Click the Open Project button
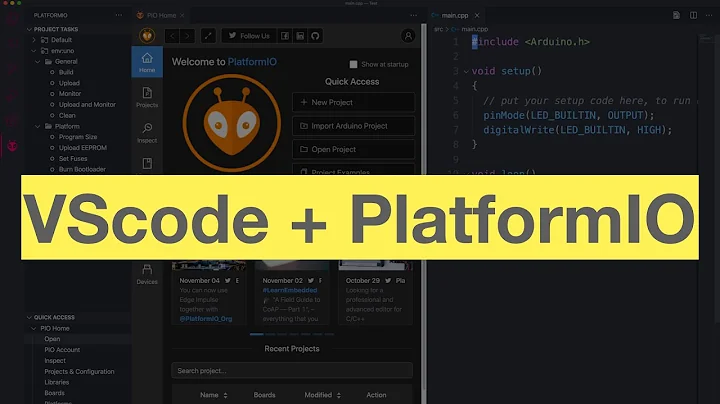This screenshot has height=404, width=720. pyautogui.click(x=354, y=149)
